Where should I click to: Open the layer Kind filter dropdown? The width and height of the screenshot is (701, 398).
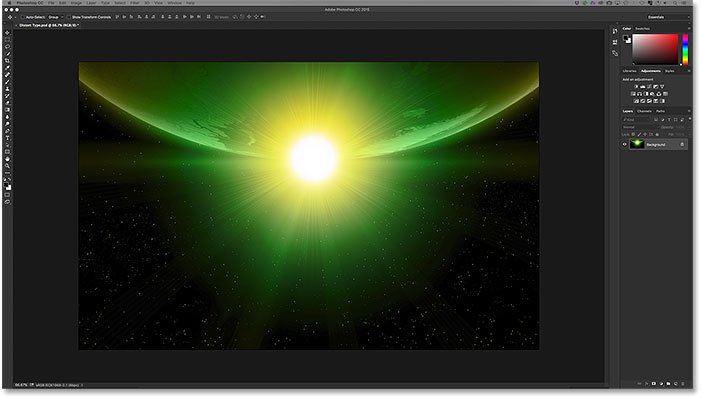coord(636,119)
